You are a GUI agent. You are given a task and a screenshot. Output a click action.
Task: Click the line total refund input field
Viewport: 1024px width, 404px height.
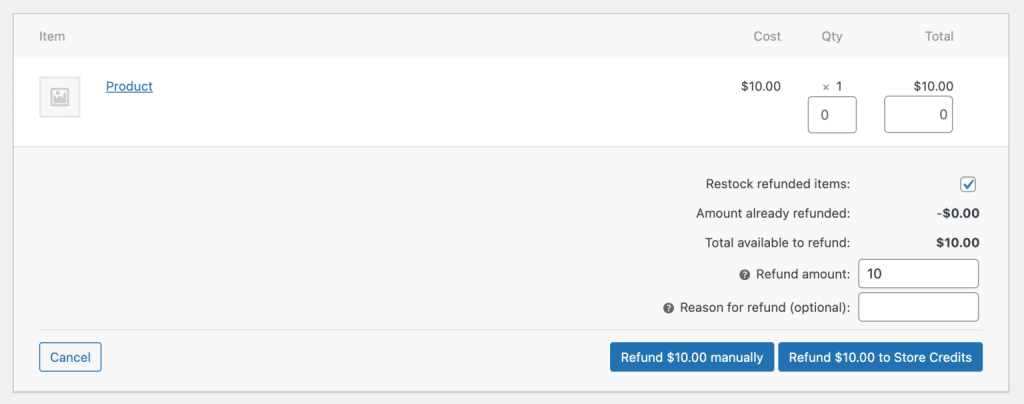coord(918,115)
